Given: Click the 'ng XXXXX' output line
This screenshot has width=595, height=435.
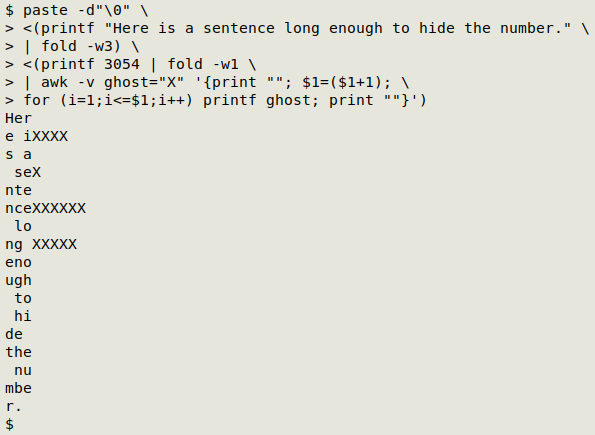Looking at the screenshot, I should 41,245.
